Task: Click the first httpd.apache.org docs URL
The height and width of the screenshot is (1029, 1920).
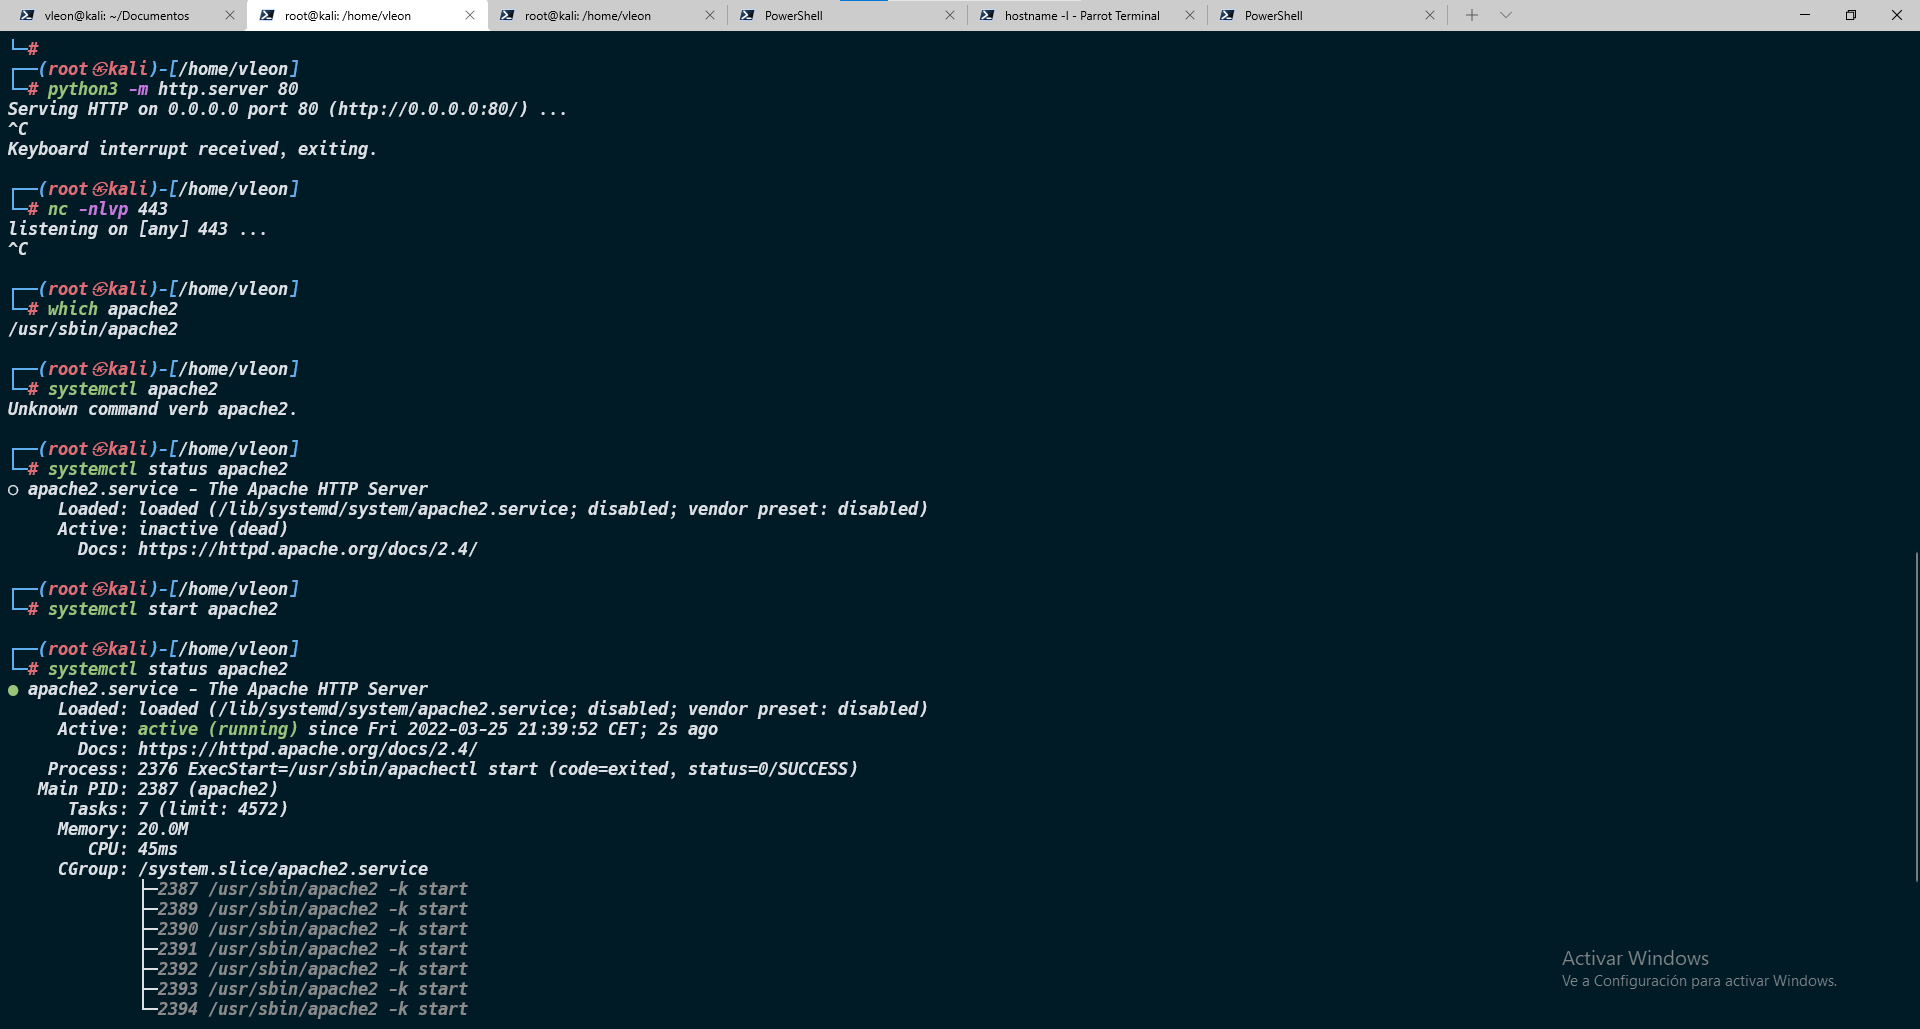Action: click(307, 549)
